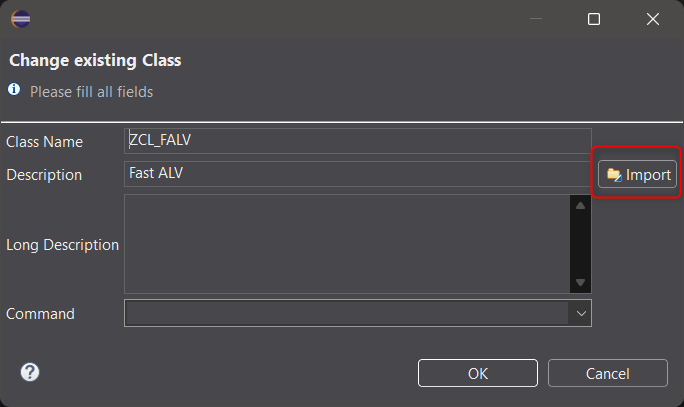
Task: Confirm with the OK button
Action: point(478,373)
